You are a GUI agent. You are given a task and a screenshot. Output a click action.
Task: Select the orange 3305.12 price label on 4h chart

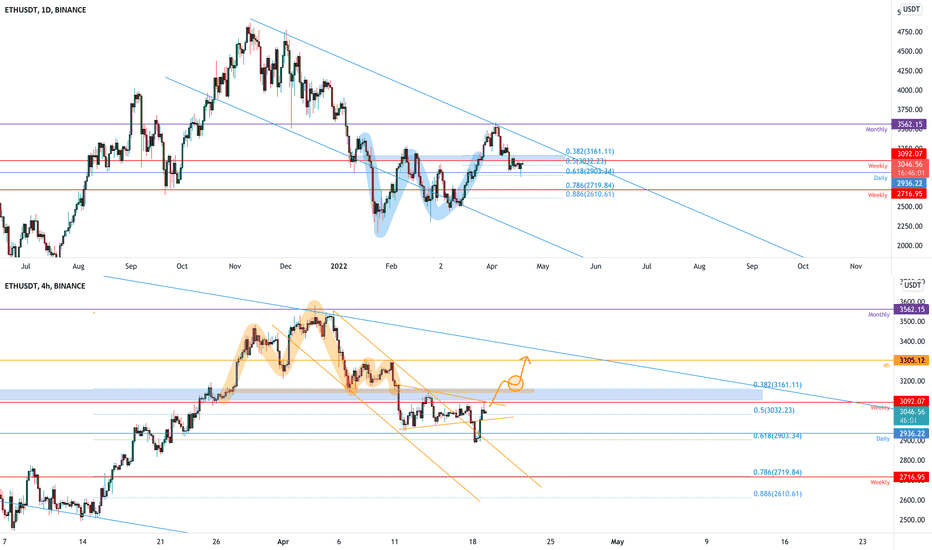pyautogui.click(x=911, y=360)
